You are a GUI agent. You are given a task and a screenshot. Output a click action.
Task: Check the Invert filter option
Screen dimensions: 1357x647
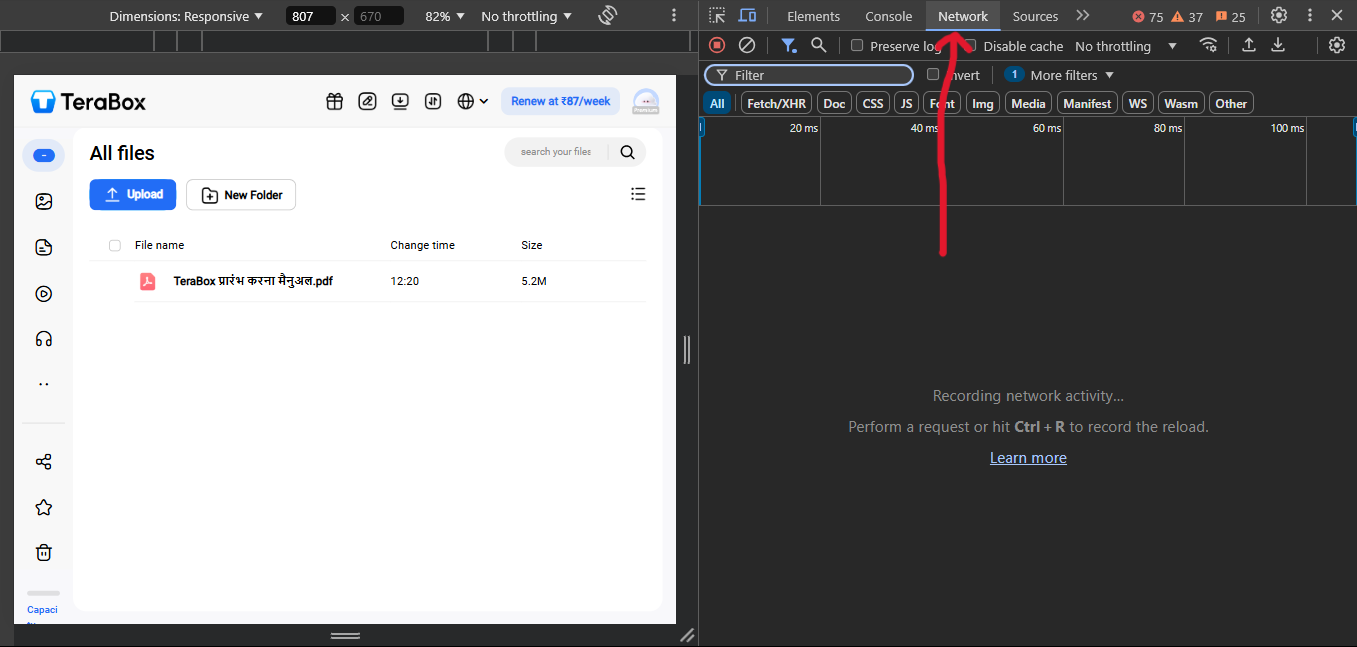932,74
